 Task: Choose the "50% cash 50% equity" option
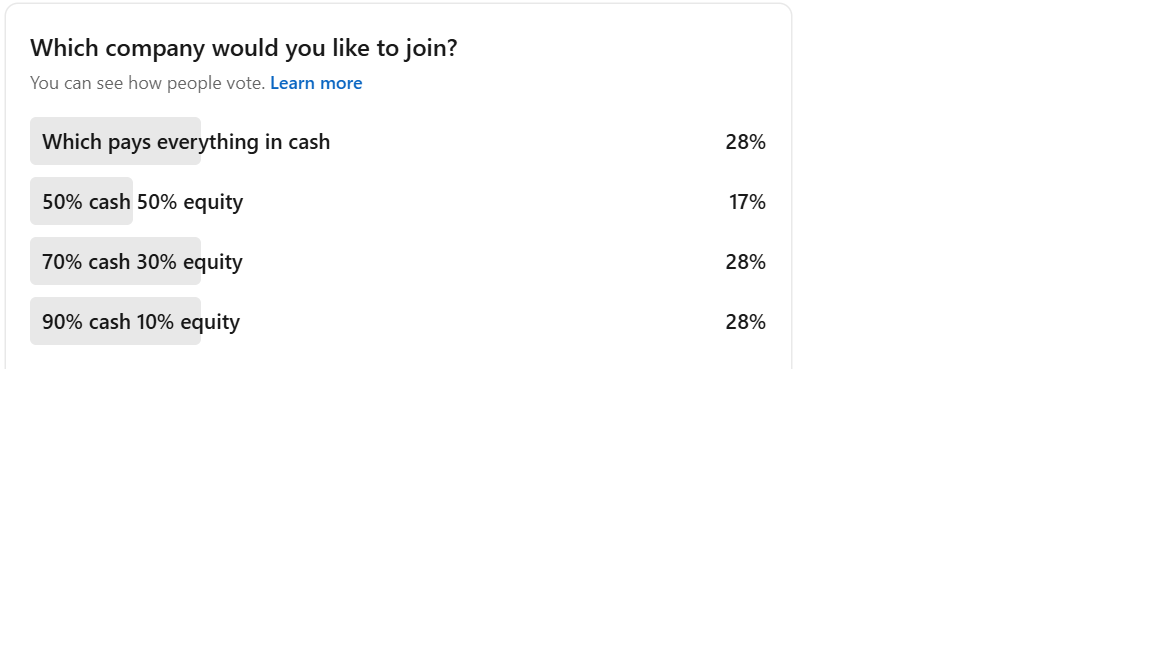[x=142, y=202]
